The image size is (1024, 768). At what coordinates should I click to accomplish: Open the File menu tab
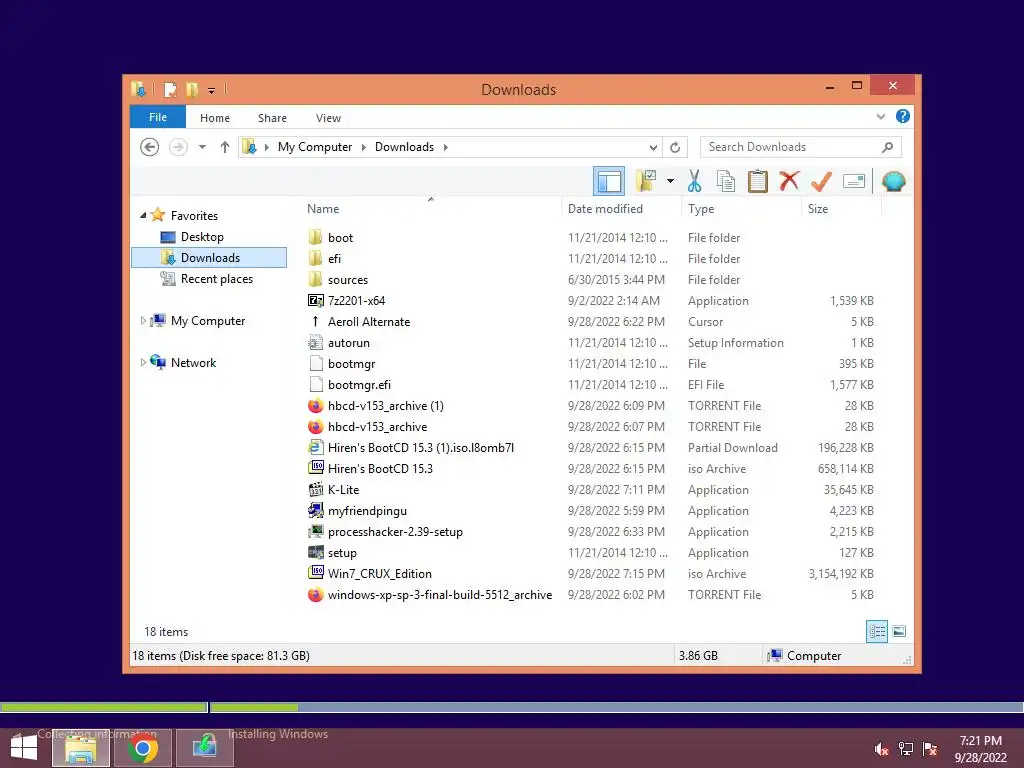tap(158, 117)
